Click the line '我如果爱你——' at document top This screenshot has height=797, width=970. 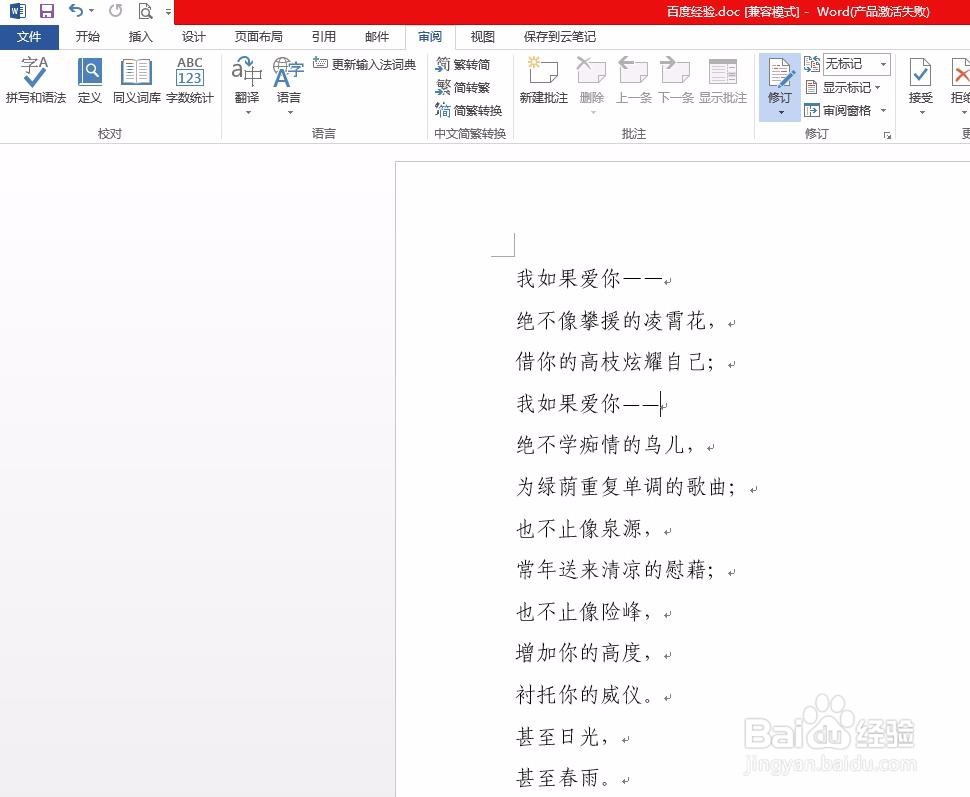tap(589, 278)
